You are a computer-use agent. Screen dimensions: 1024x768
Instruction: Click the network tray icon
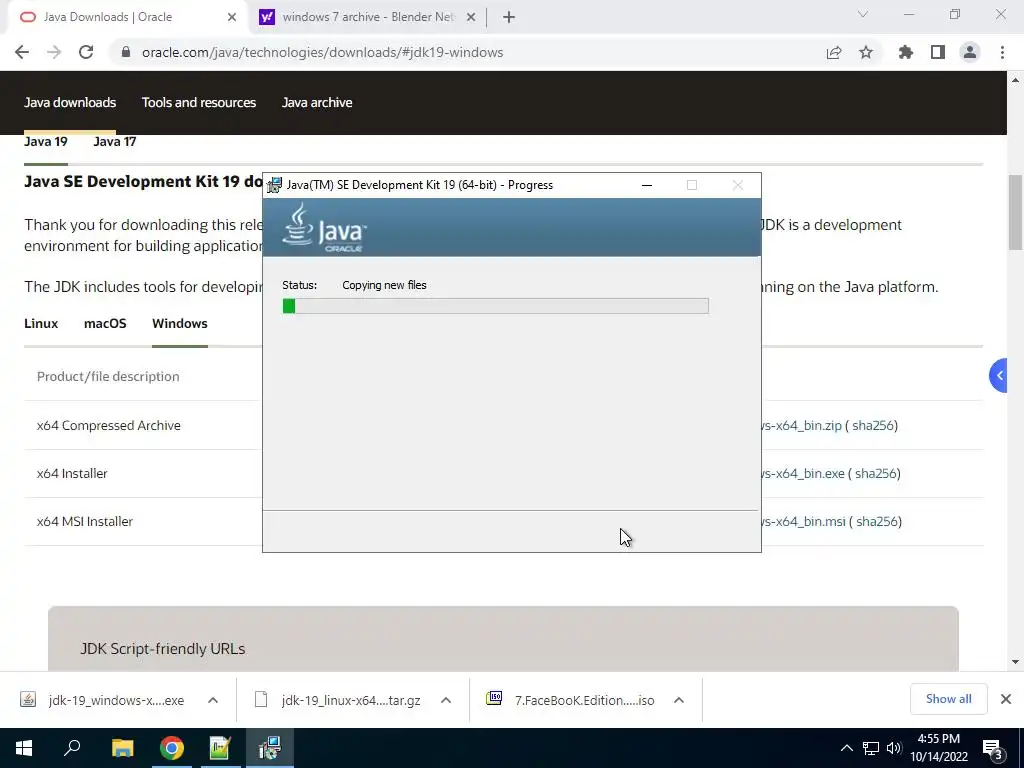[x=871, y=748]
